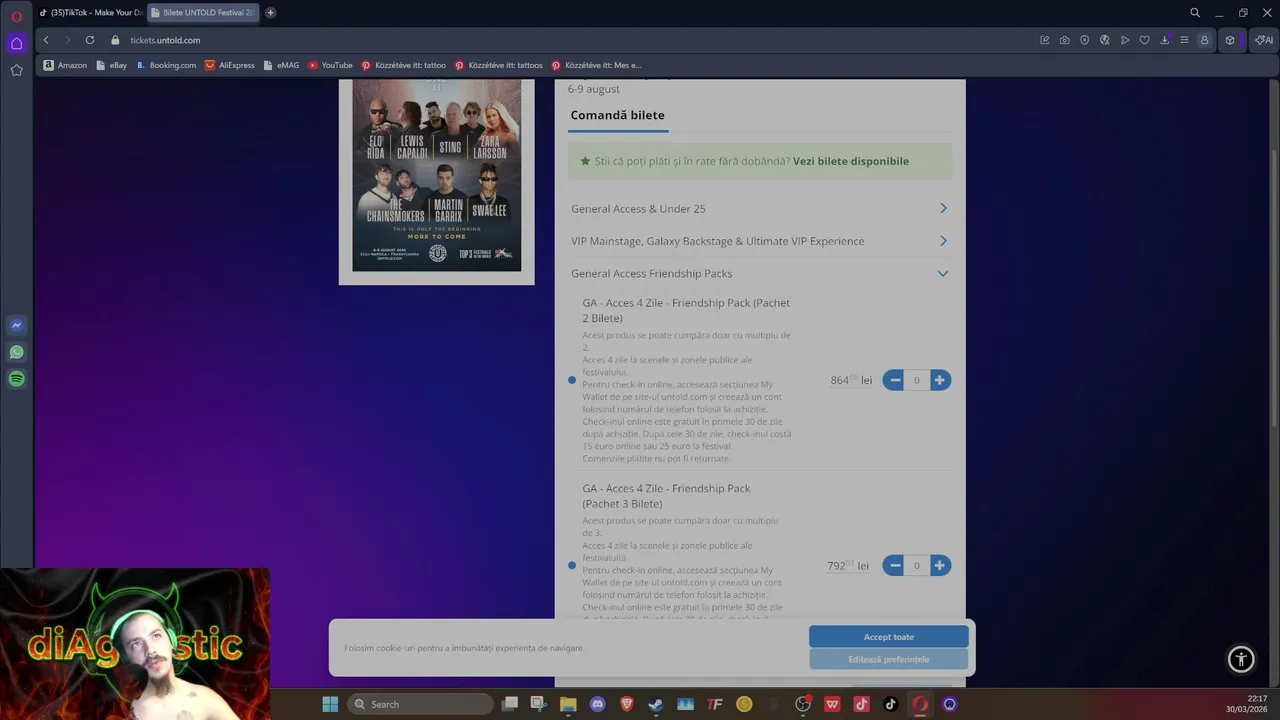Add page to bookmarks with heart icon

(1145, 40)
